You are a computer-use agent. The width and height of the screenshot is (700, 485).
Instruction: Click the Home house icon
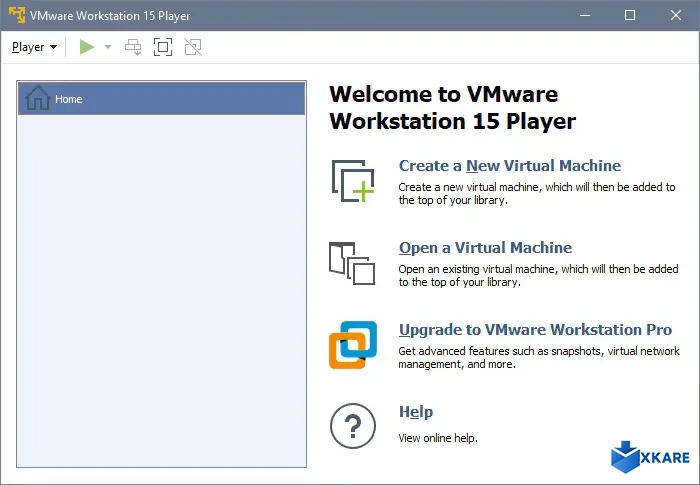[x=38, y=98]
